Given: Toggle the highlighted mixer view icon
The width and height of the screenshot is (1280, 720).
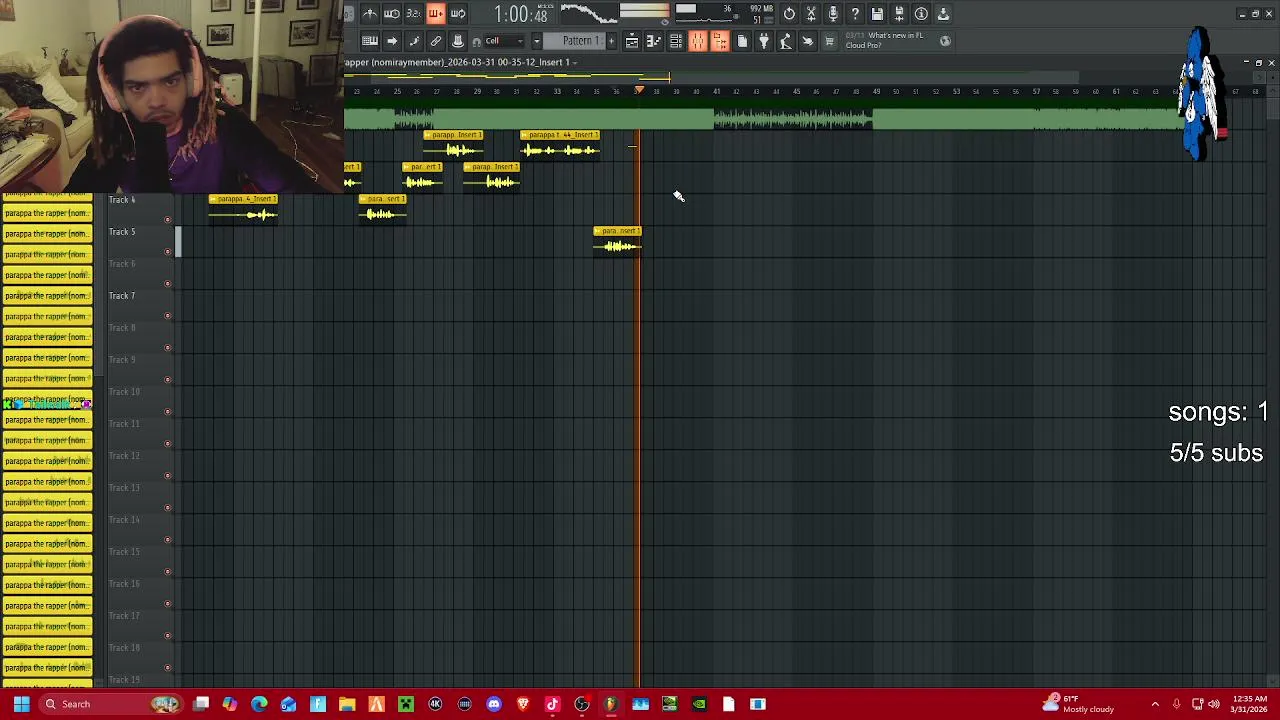Looking at the screenshot, I should [x=698, y=41].
